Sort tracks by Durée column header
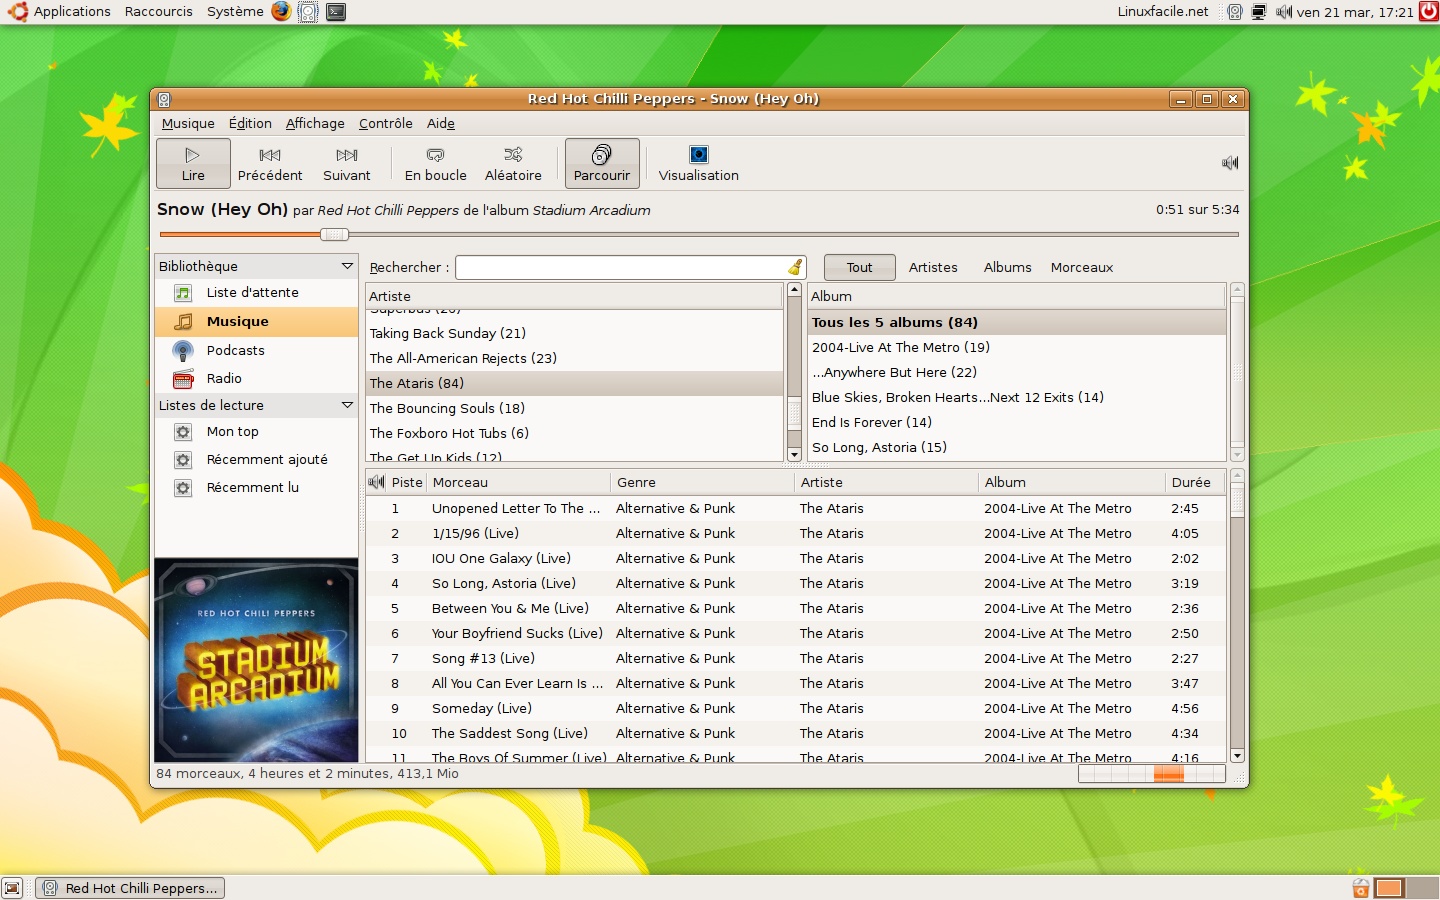Screen dimensions: 1440x900 click(1195, 482)
